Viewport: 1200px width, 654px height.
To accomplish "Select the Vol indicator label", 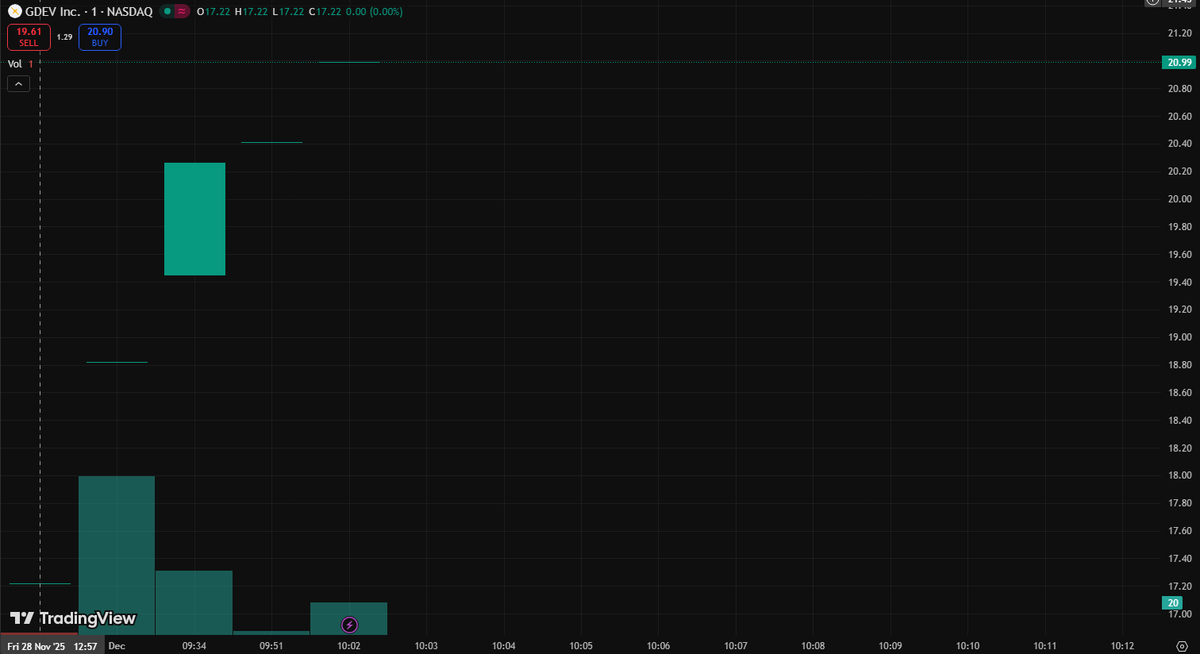I will pyautogui.click(x=15, y=64).
